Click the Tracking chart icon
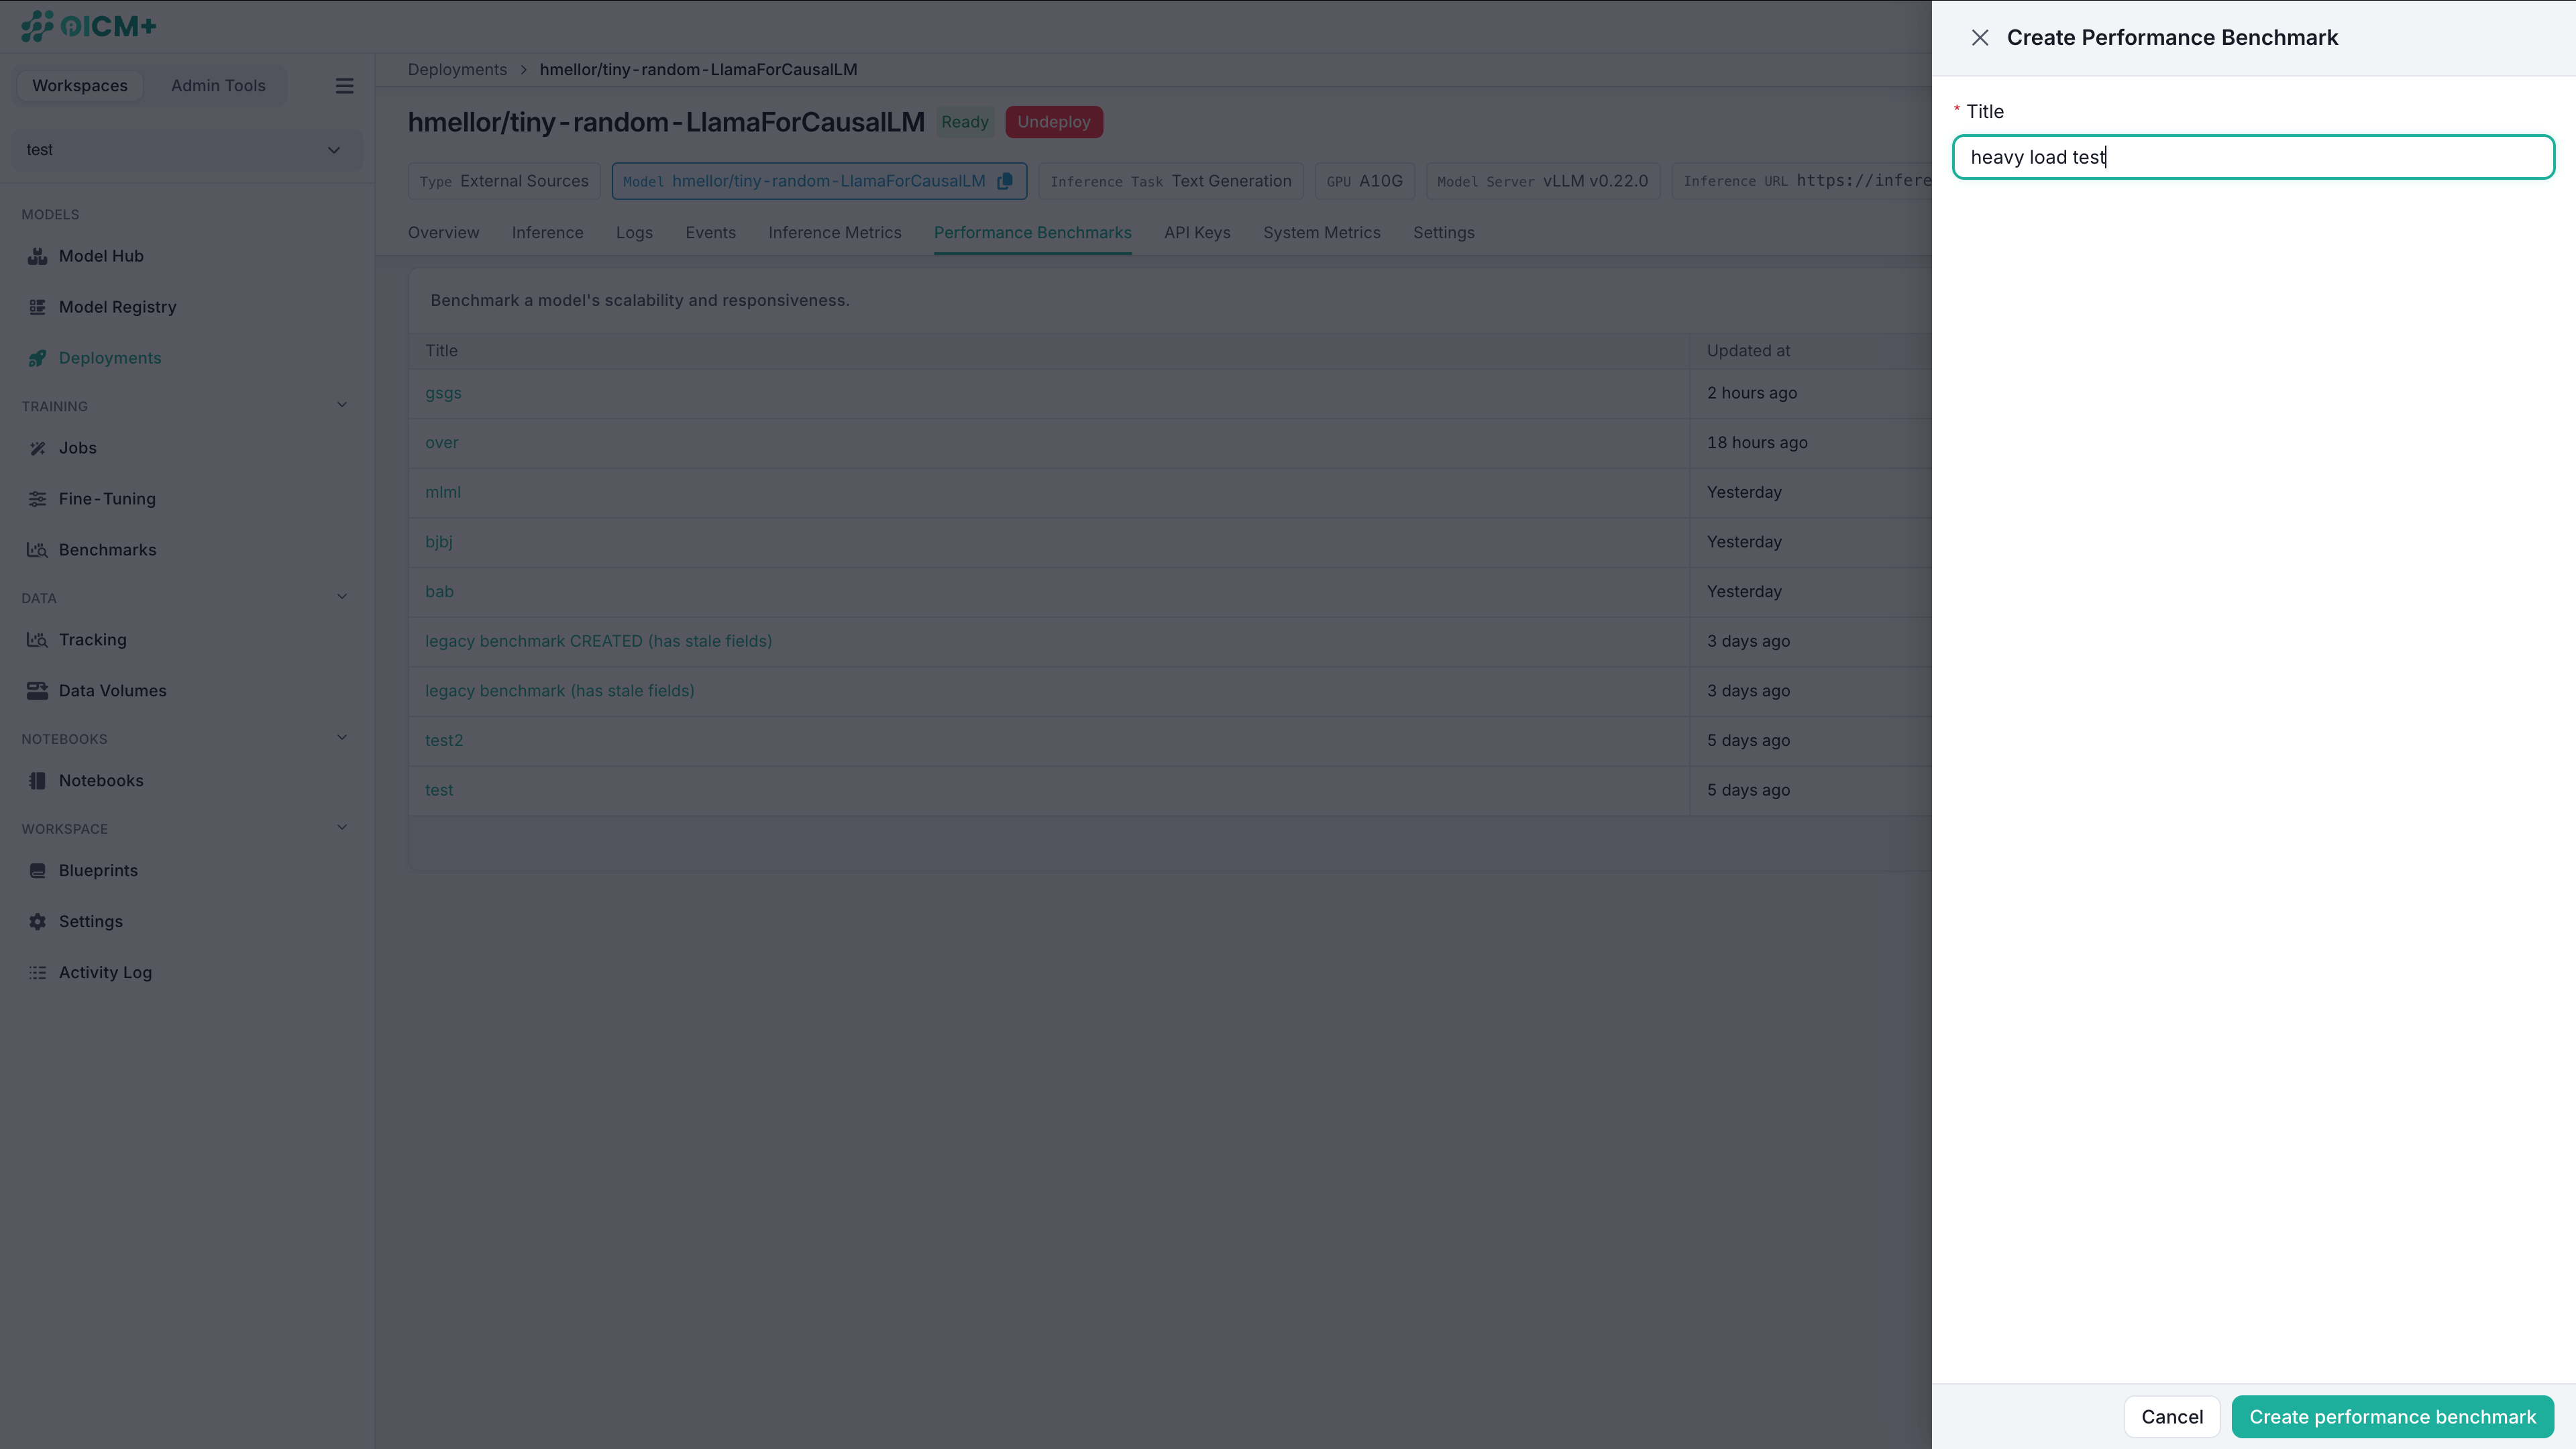 point(37,640)
